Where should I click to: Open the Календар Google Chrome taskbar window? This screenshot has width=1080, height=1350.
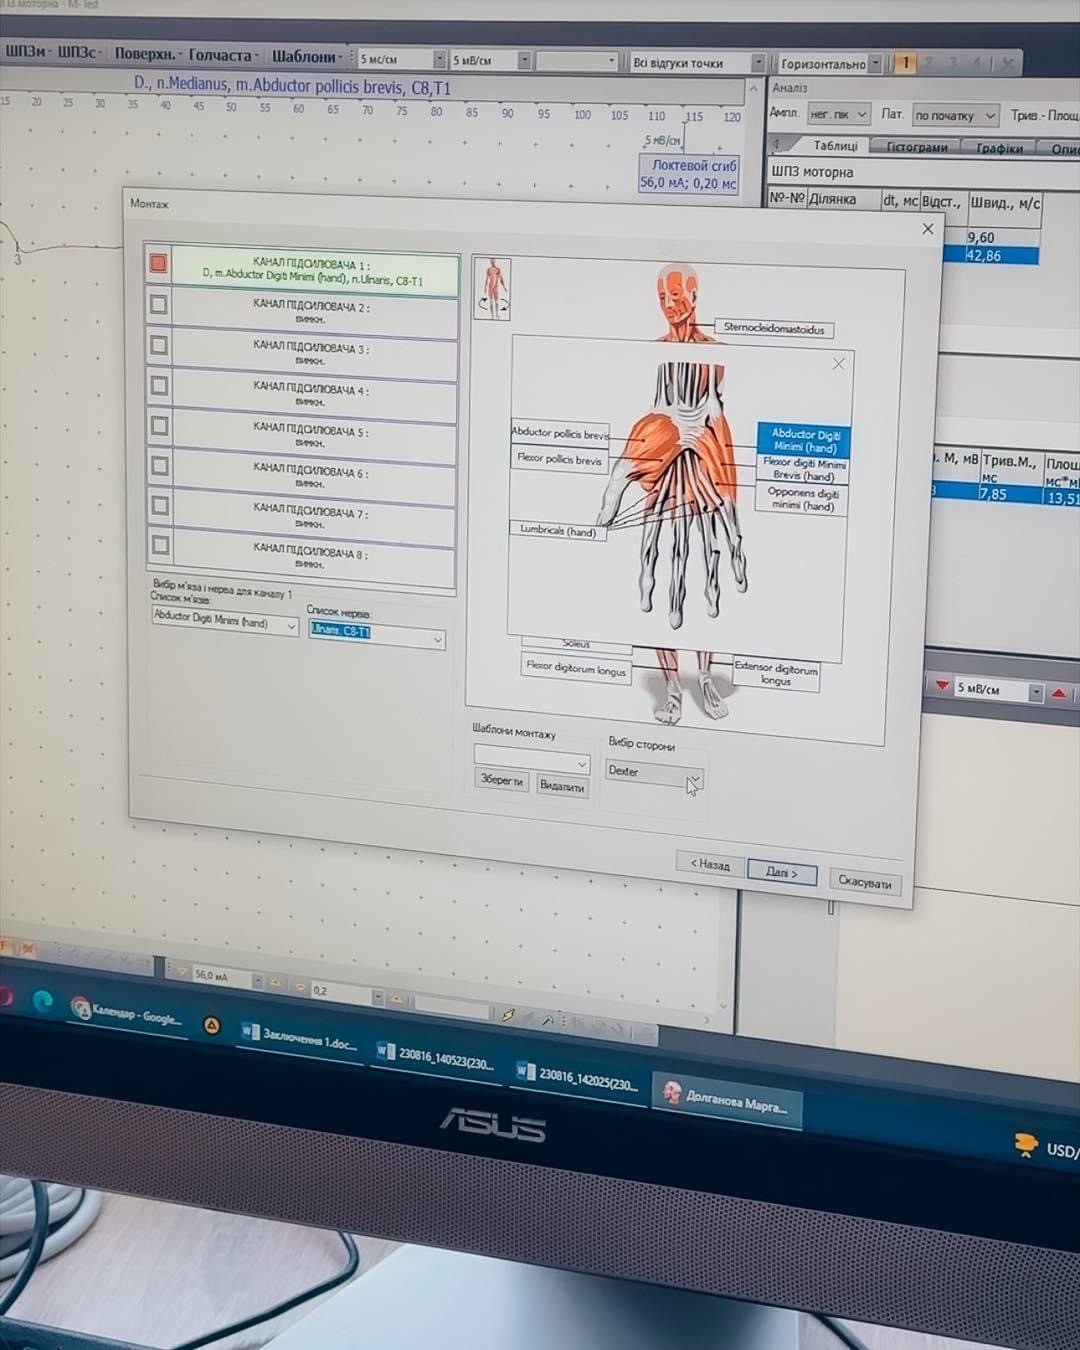[x=128, y=1014]
